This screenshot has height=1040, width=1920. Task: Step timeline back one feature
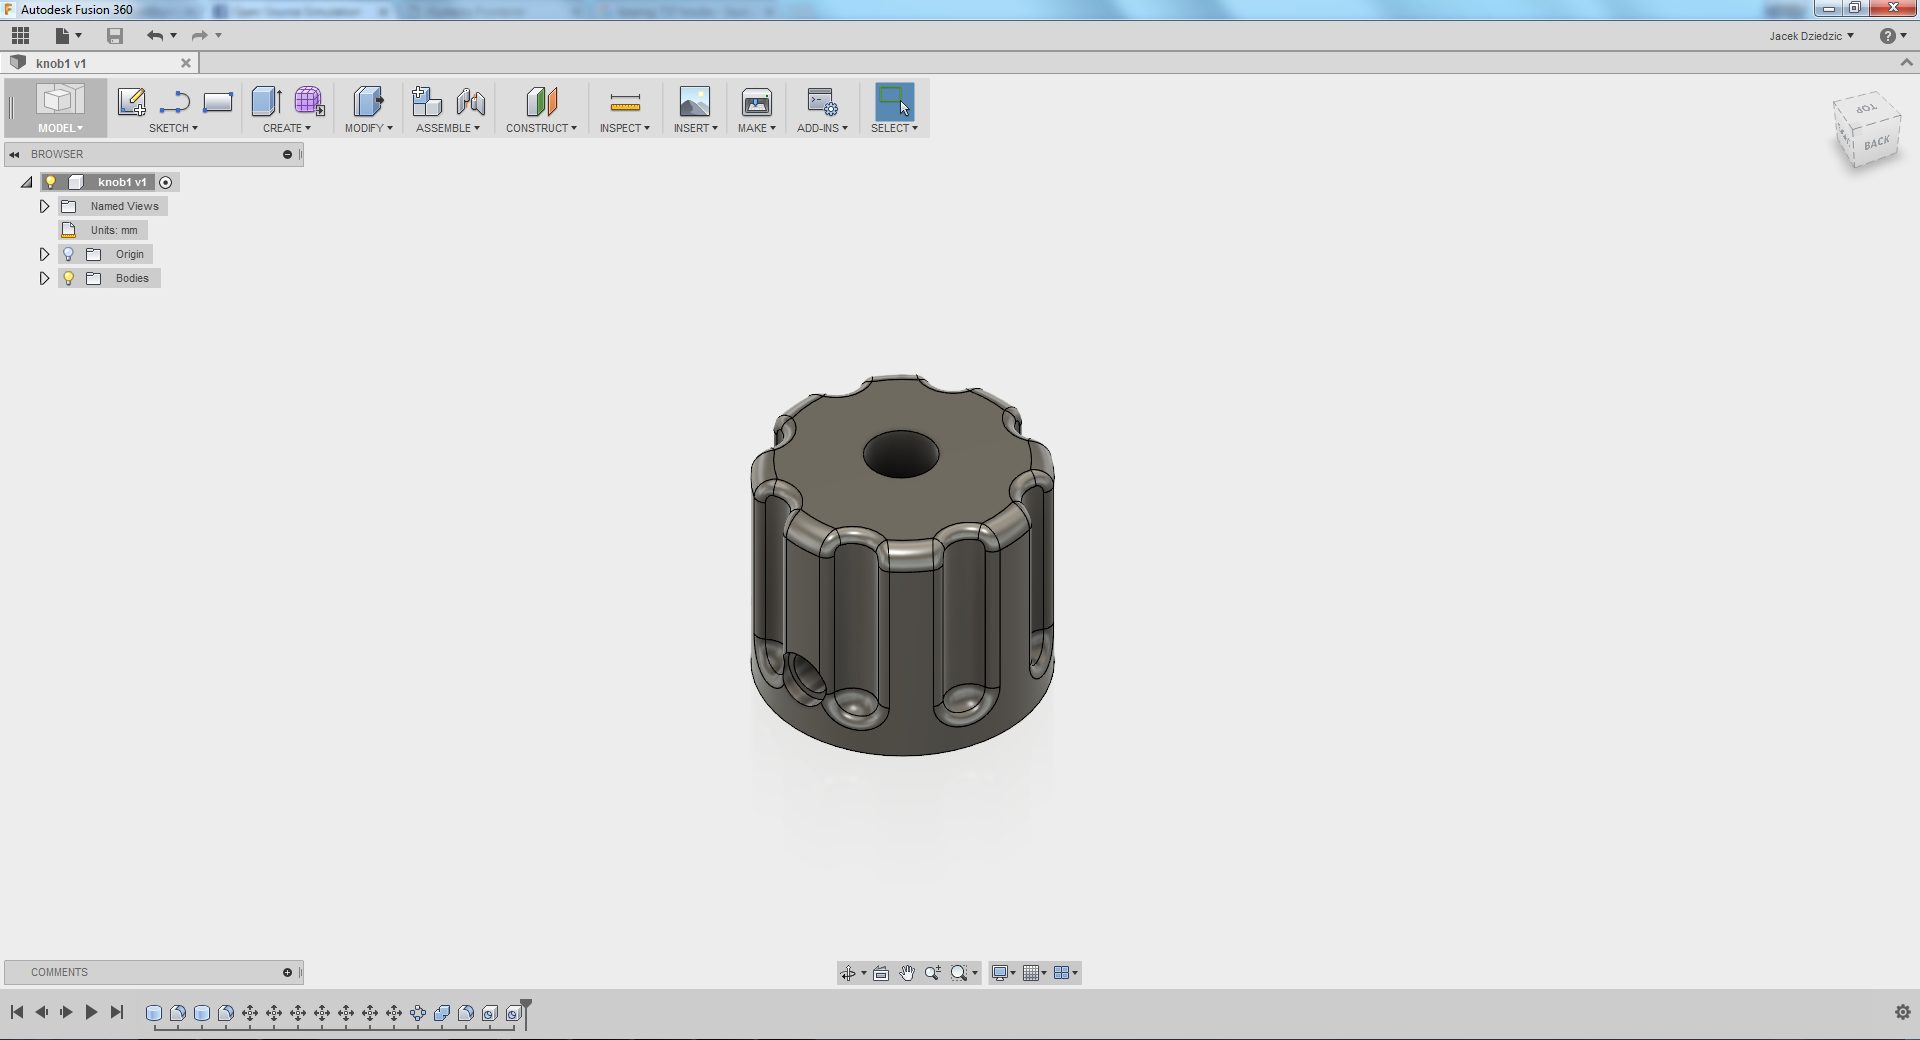42,1012
